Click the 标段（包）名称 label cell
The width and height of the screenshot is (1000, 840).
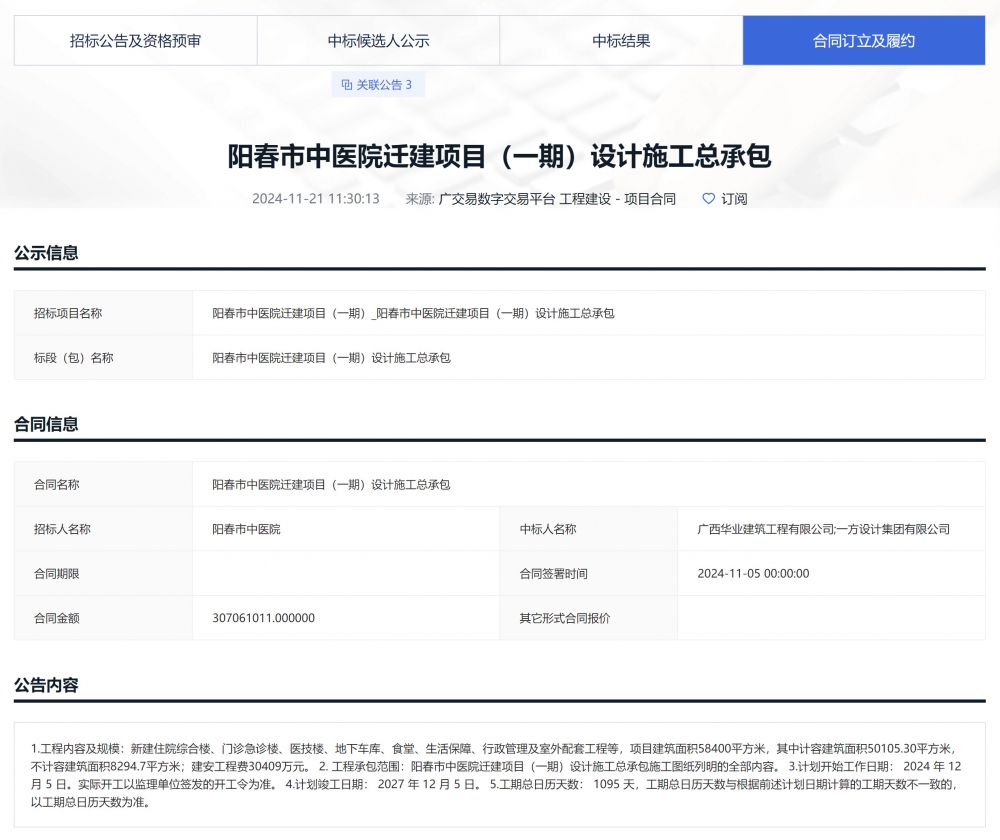point(103,358)
